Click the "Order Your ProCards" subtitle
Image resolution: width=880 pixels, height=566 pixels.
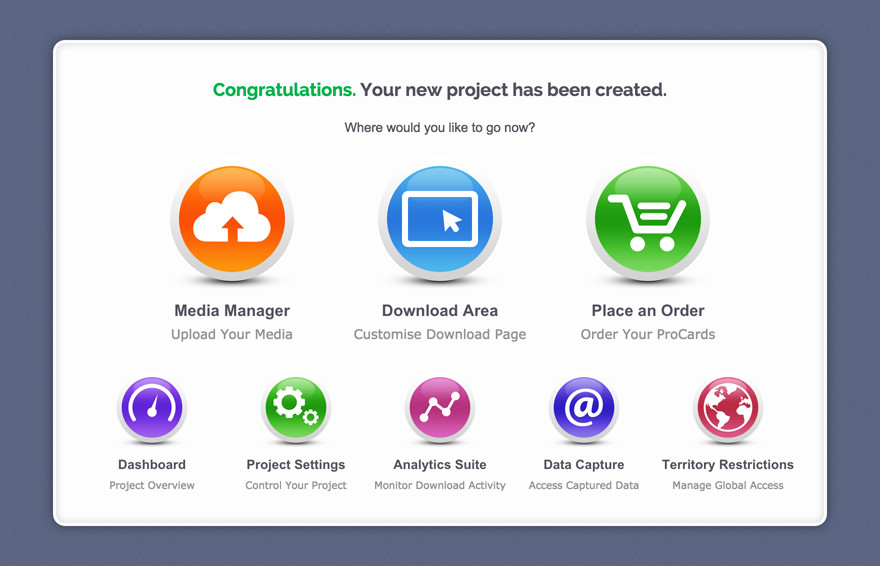(x=648, y=335)
